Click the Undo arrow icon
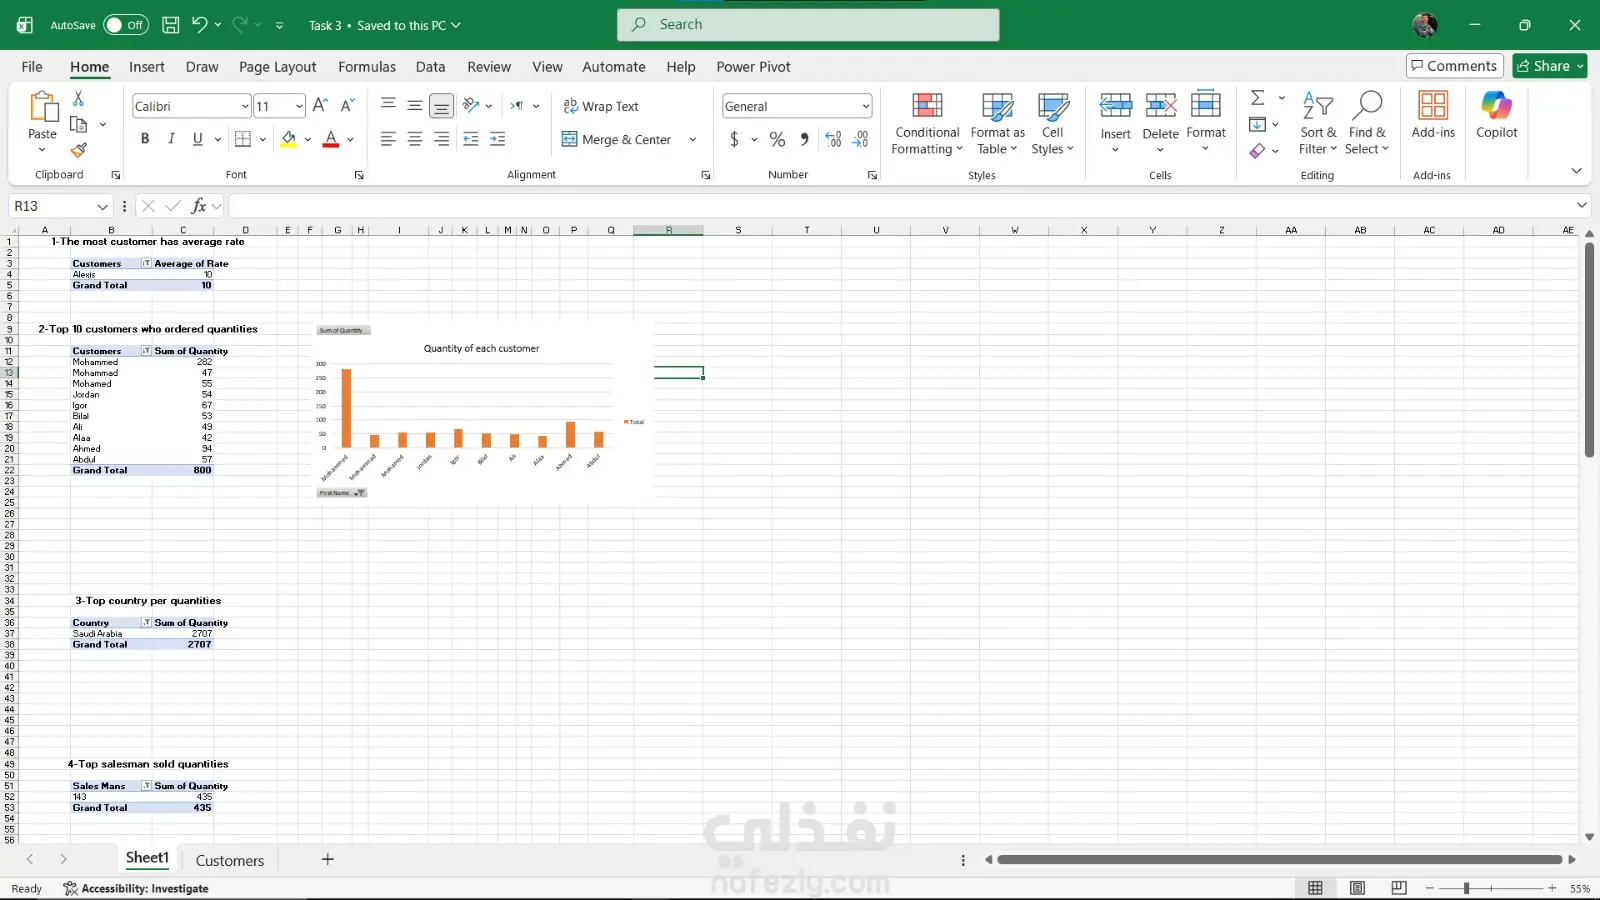This screenshot has height=900, width=1600. 199,25
